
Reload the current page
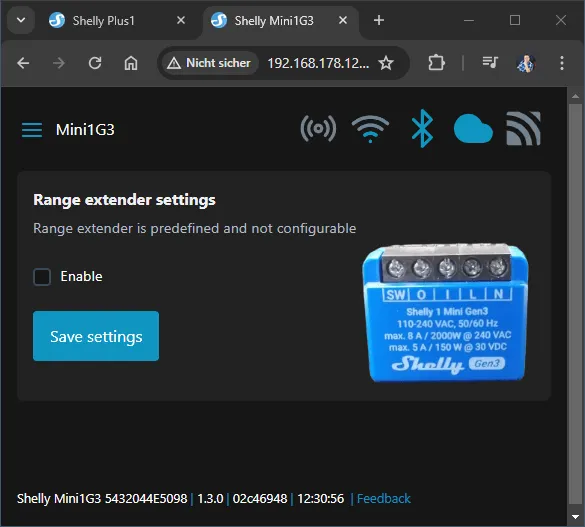click(95, 63)
